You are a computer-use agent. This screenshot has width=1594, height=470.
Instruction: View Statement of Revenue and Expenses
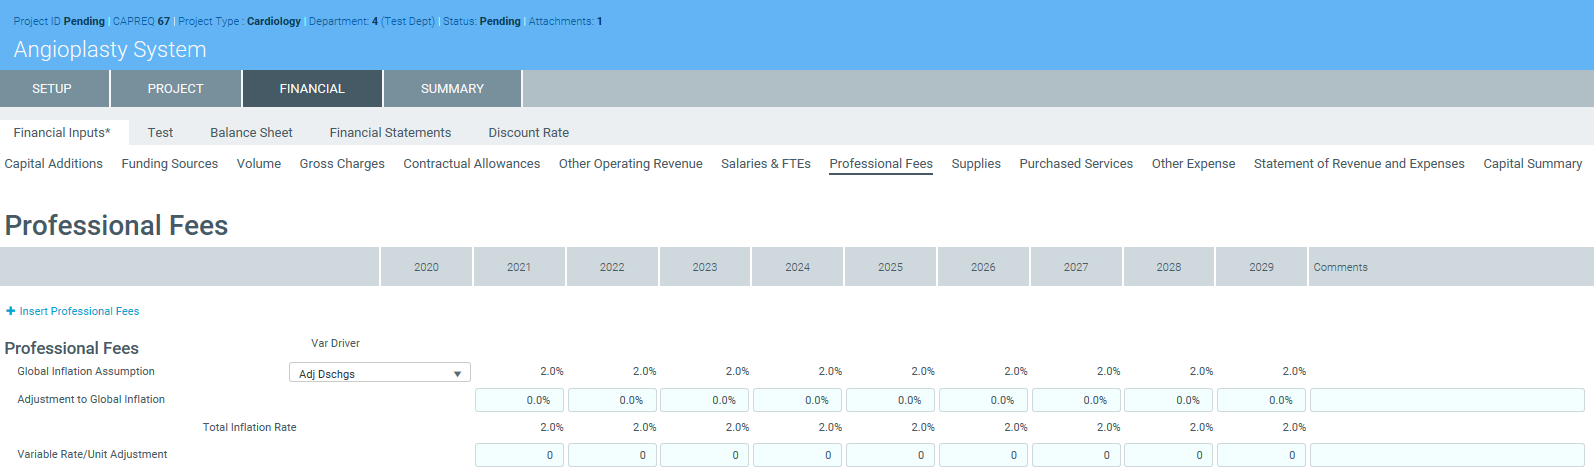1359,163
